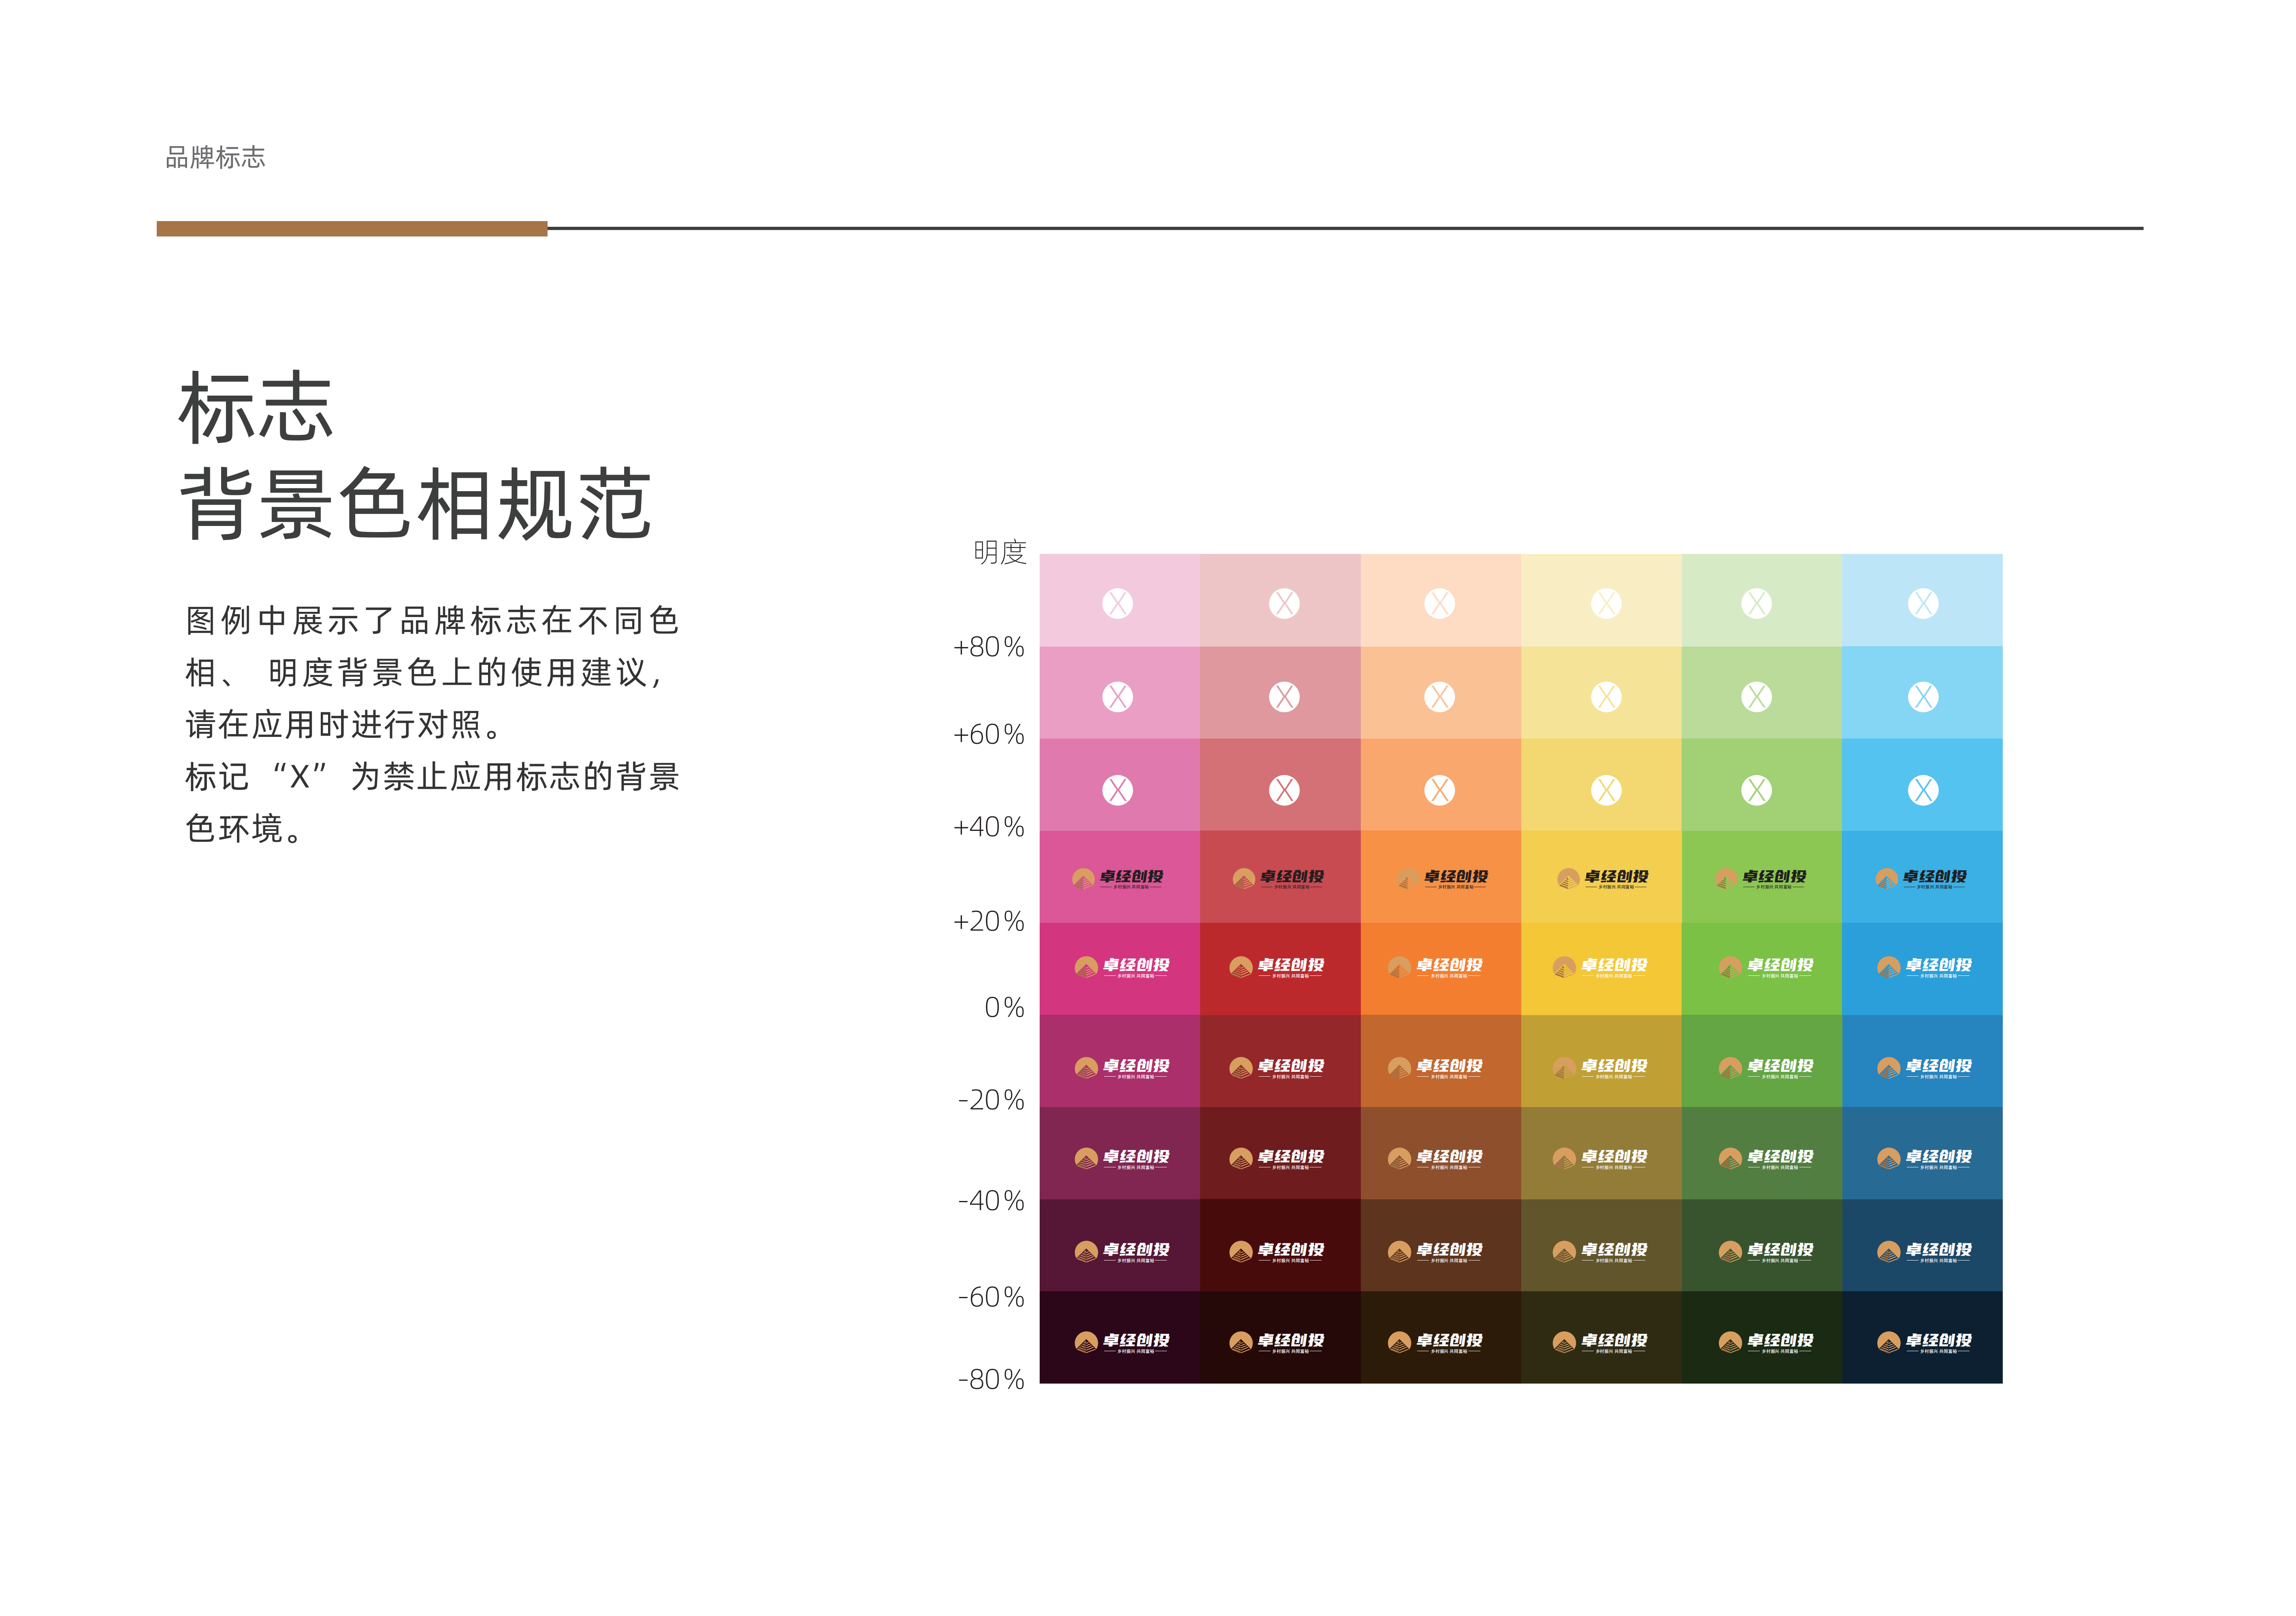Click dark-text logo on pink cell between +20% and +40%

[x=1117, y=879]
